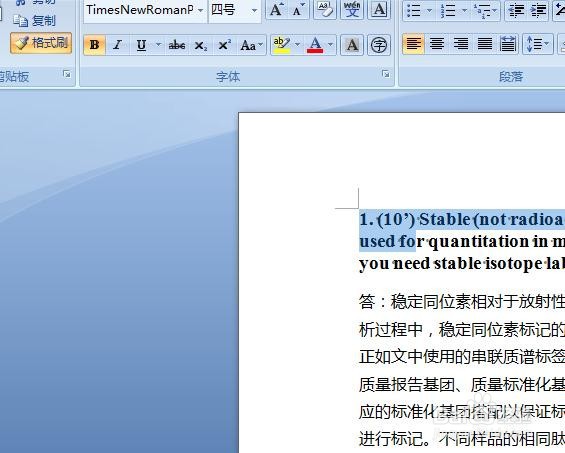
Task: Open Font (字体) dialog launcher
Action: (386, 74)
